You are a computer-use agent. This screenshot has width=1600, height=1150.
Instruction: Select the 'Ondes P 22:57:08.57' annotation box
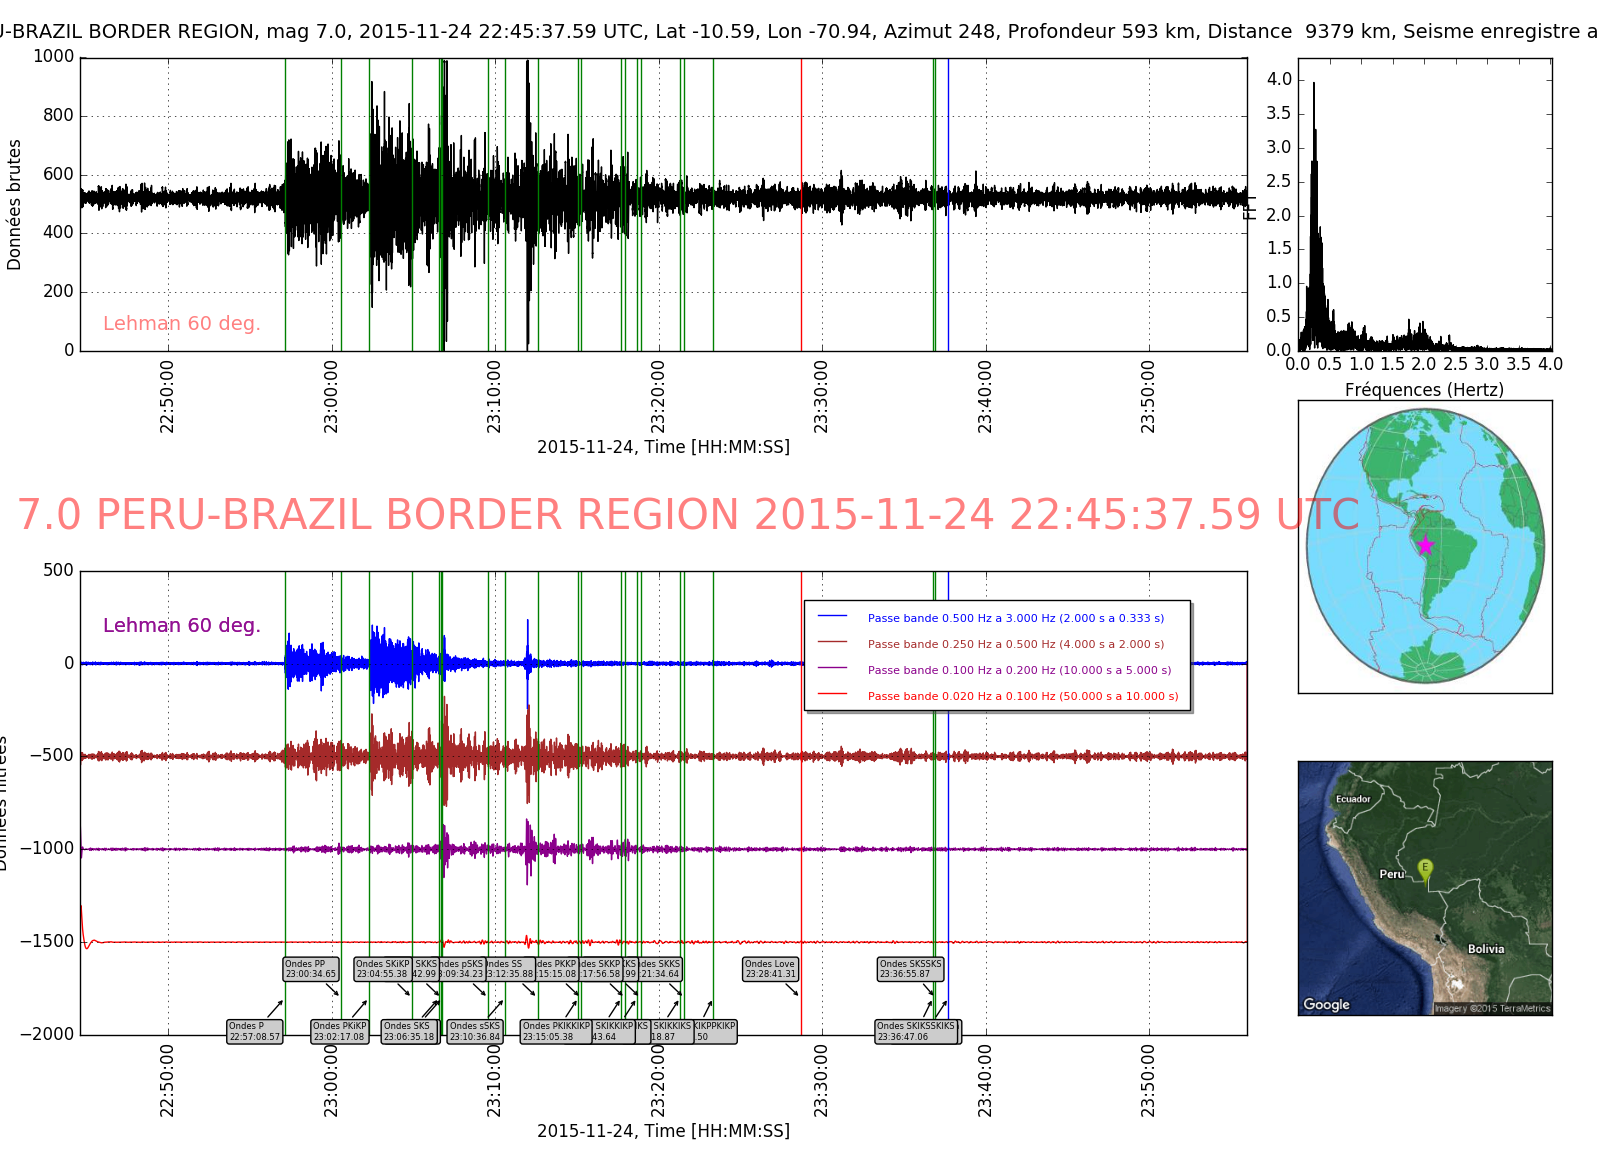click(x=255, y=1032)
